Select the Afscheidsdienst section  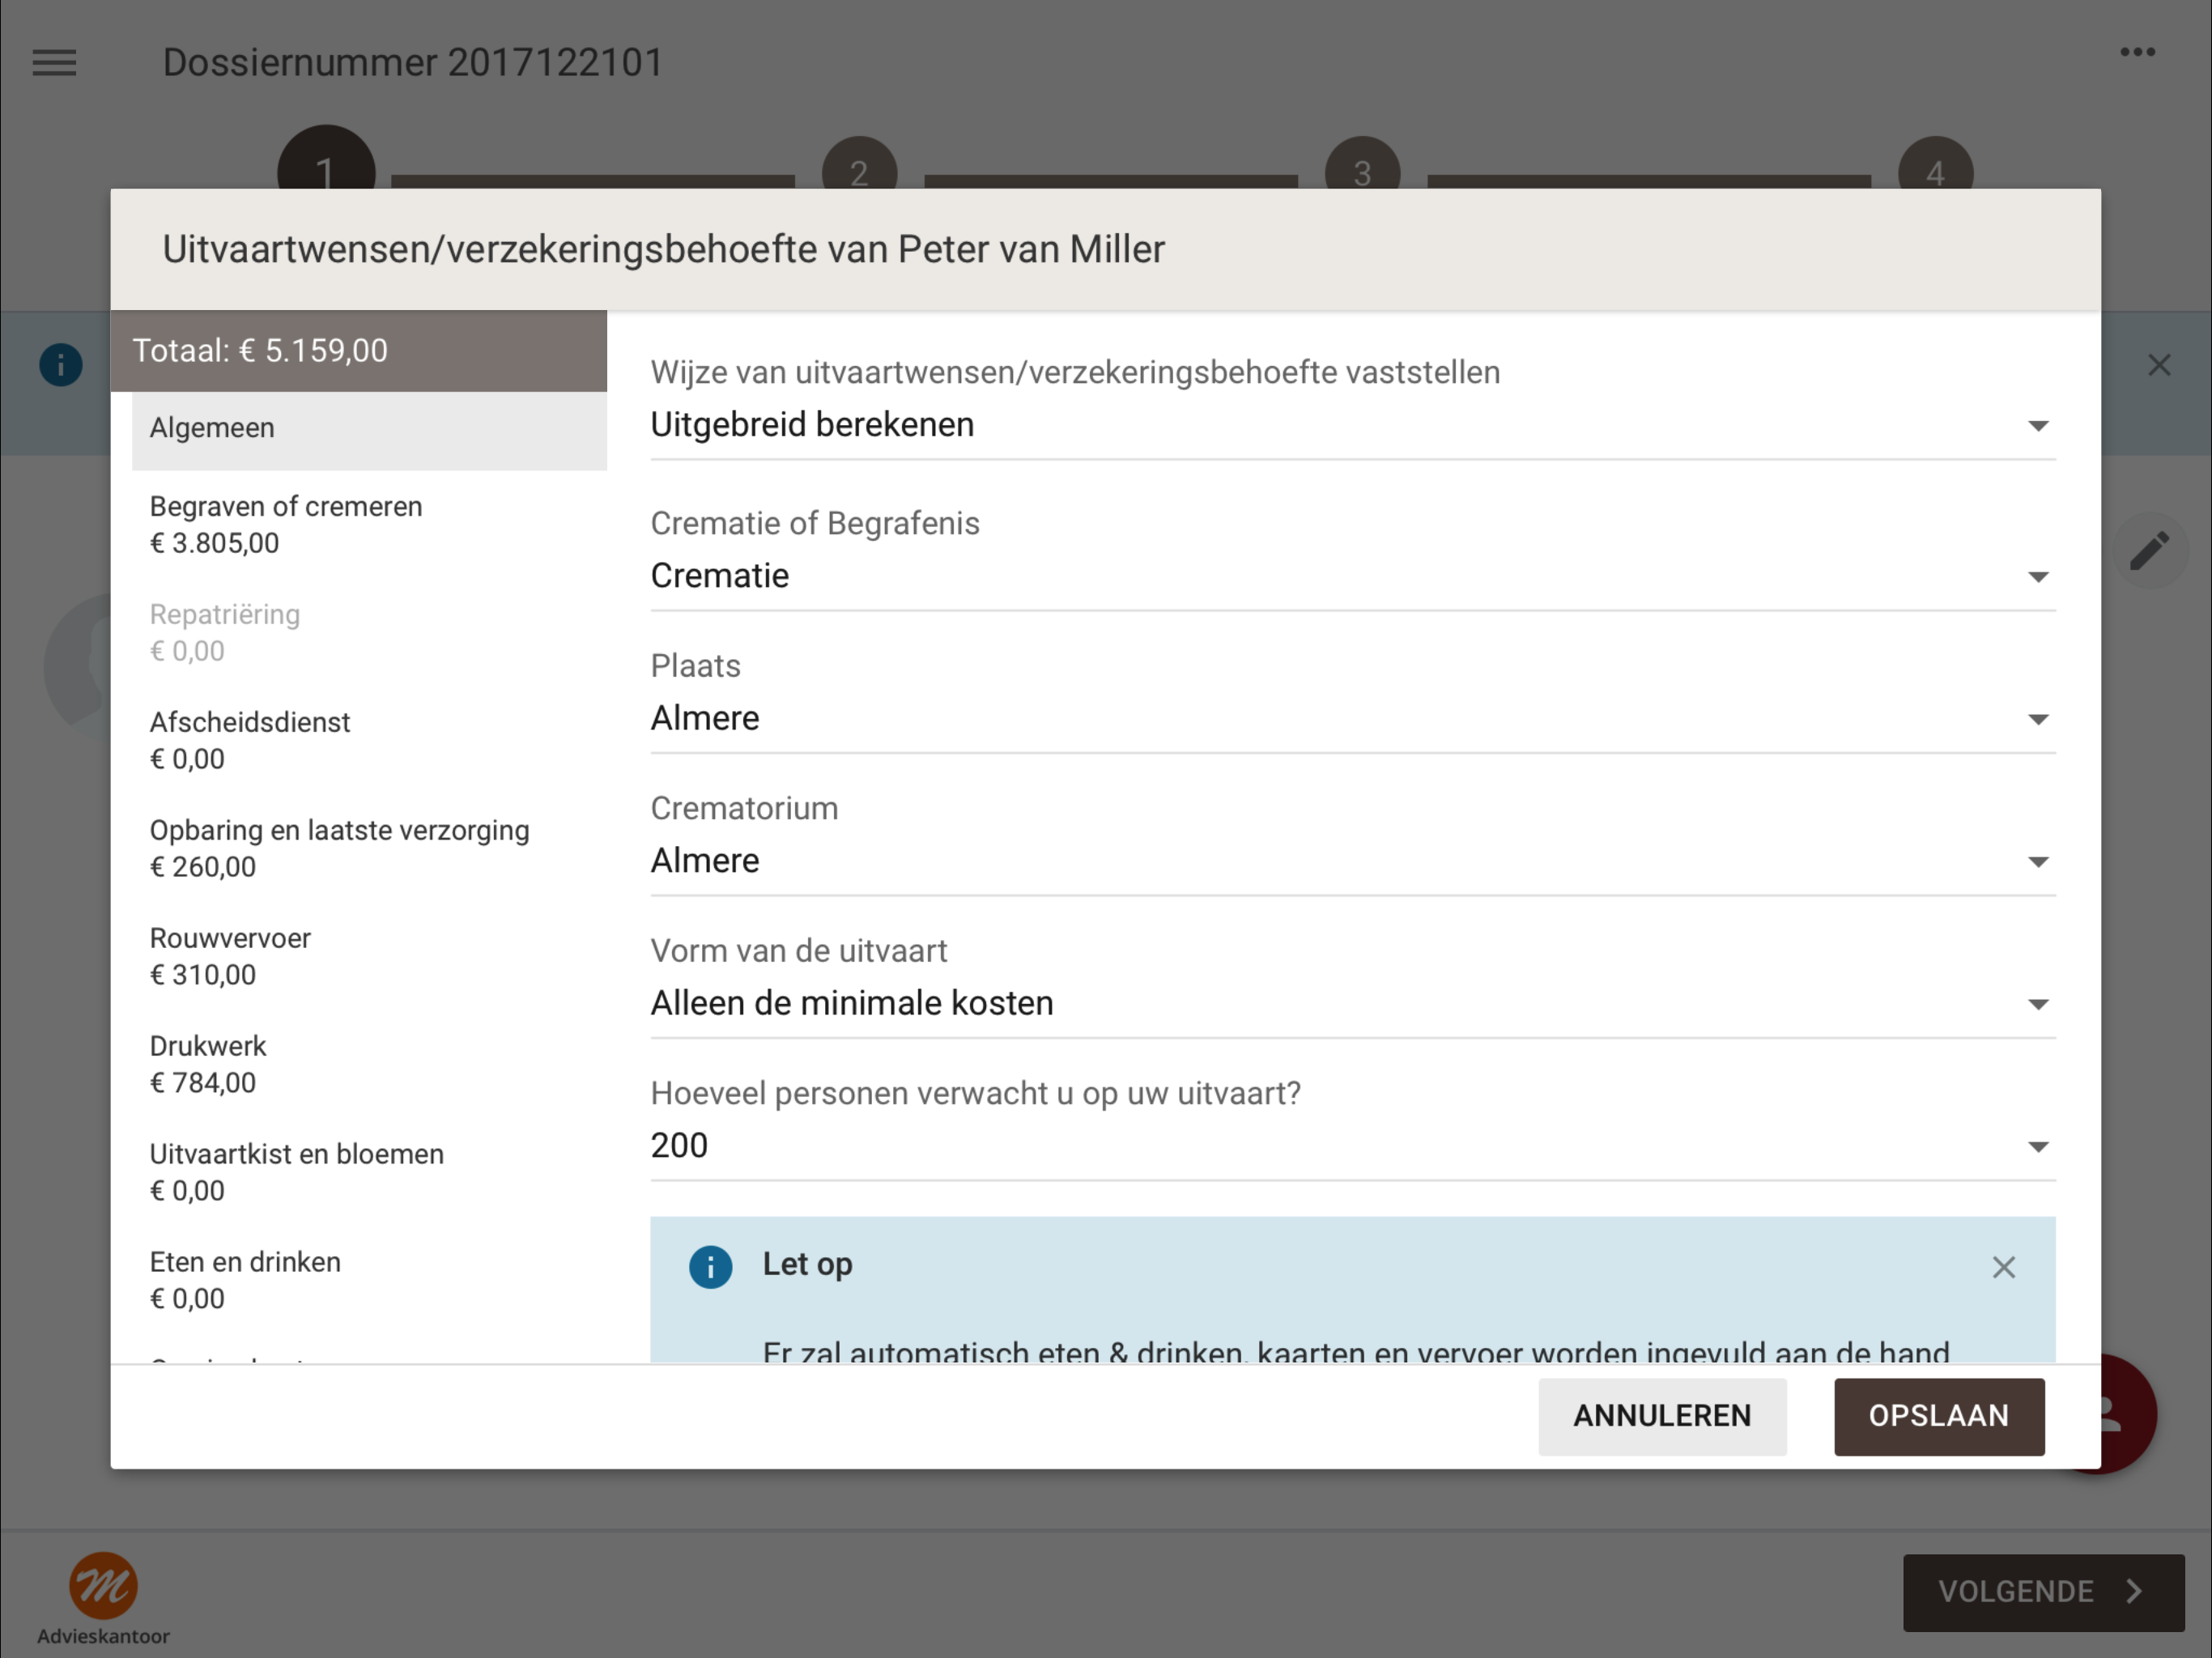click(369, 741)
